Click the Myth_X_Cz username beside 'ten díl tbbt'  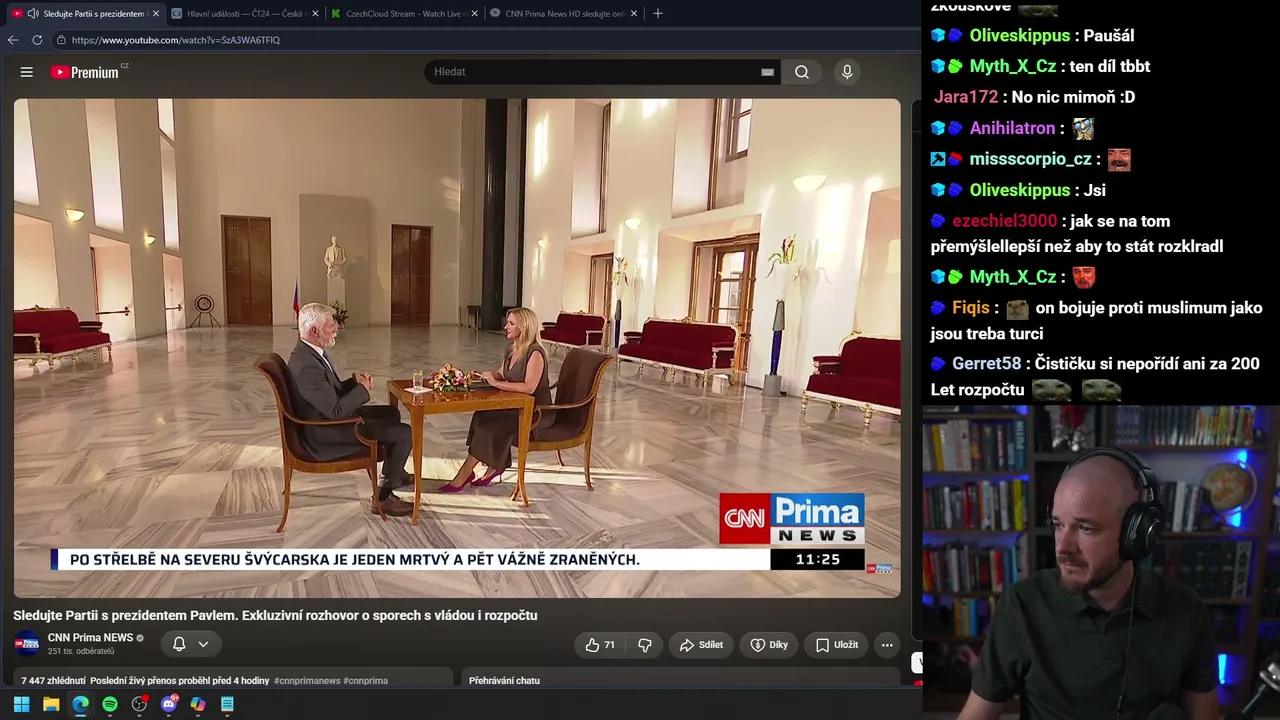(x=1013, y=66)
